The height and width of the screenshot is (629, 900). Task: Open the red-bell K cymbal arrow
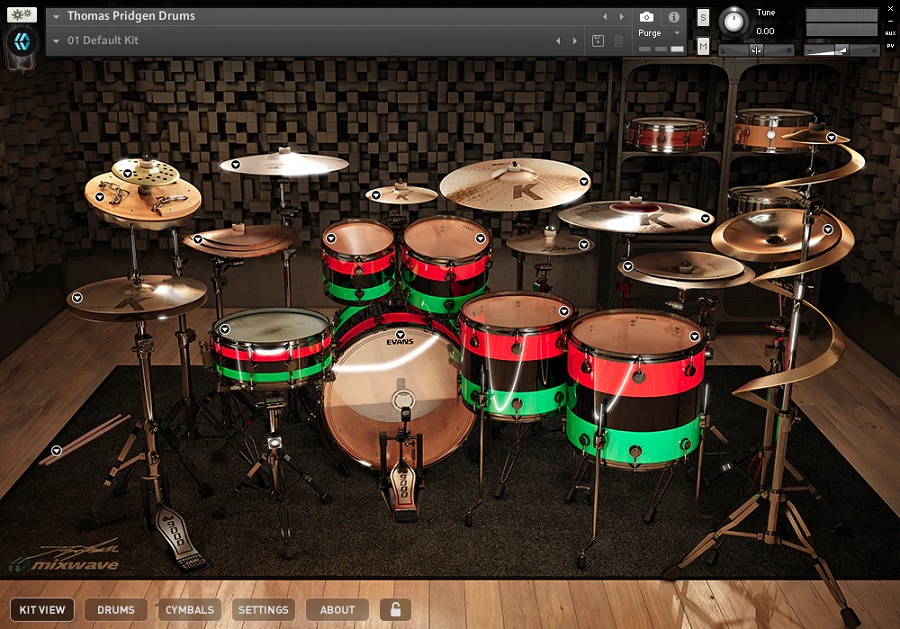[x=705, y=218]
